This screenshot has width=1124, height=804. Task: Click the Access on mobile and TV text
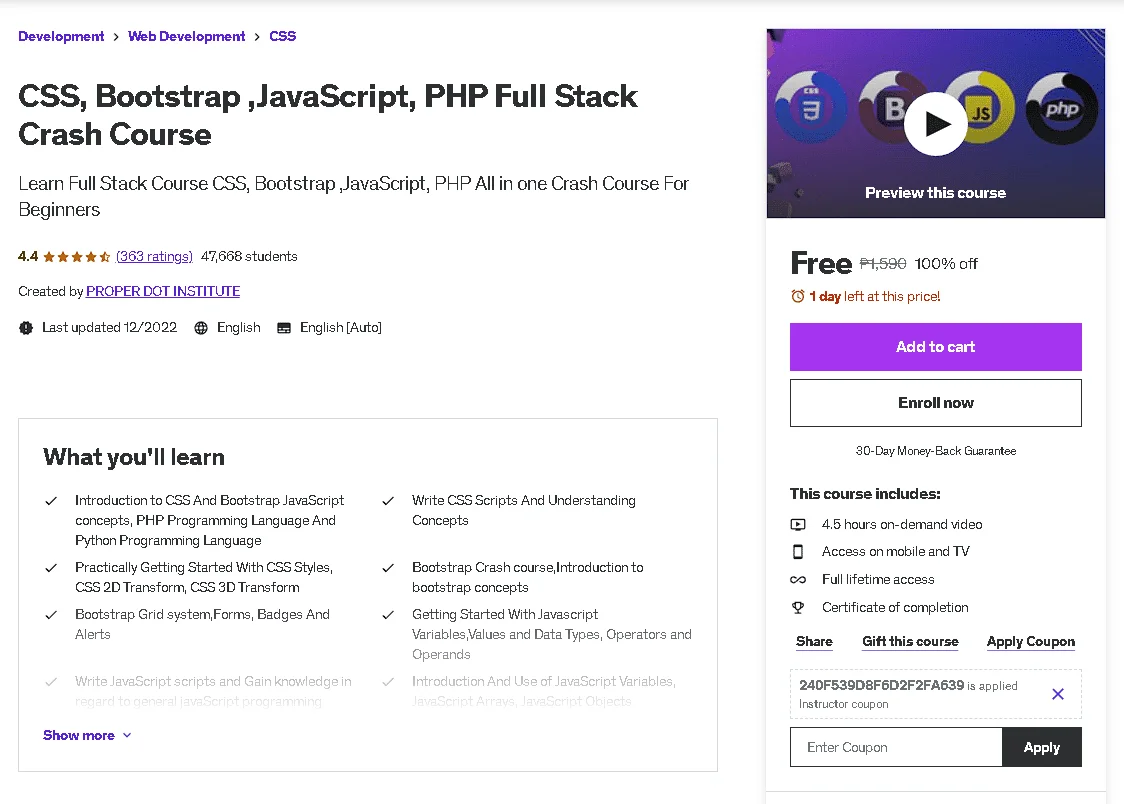click(x=895, y=552)
